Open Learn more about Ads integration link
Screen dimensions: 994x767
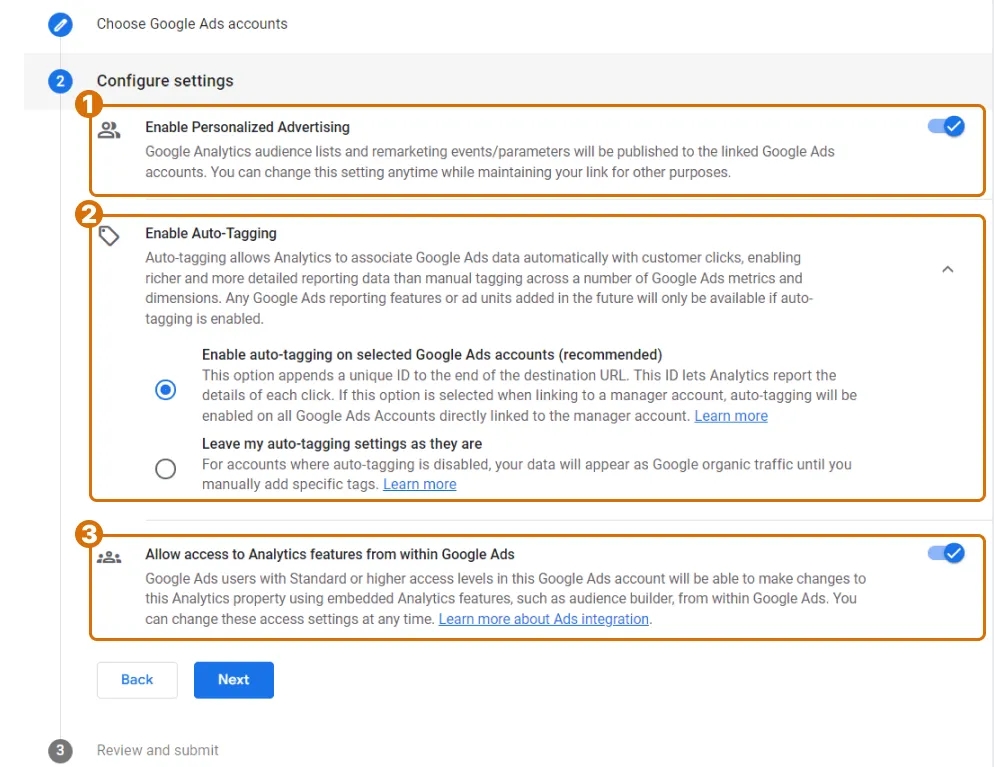(544, 619)
